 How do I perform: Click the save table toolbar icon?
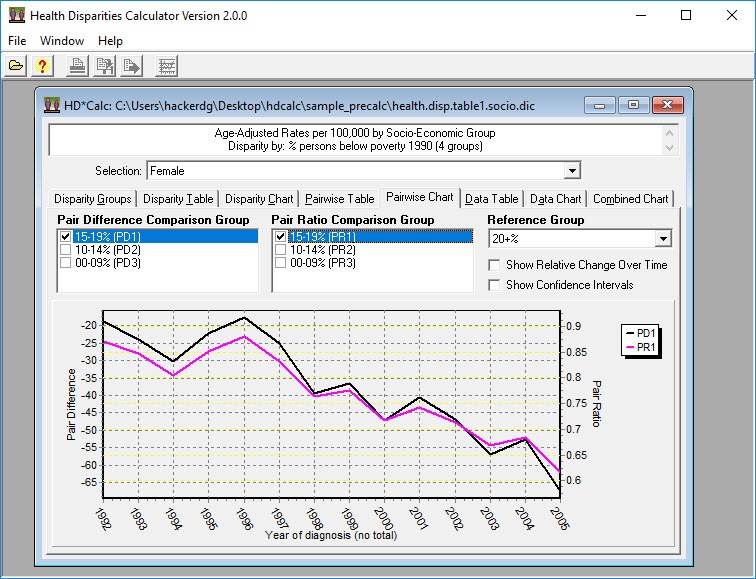[x=104, y=66]
